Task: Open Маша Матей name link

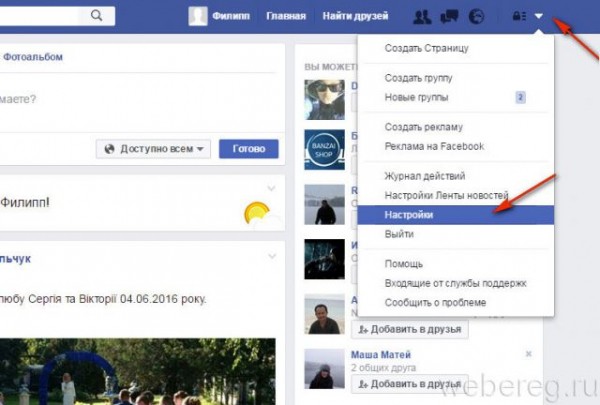Action: [381, 354]
